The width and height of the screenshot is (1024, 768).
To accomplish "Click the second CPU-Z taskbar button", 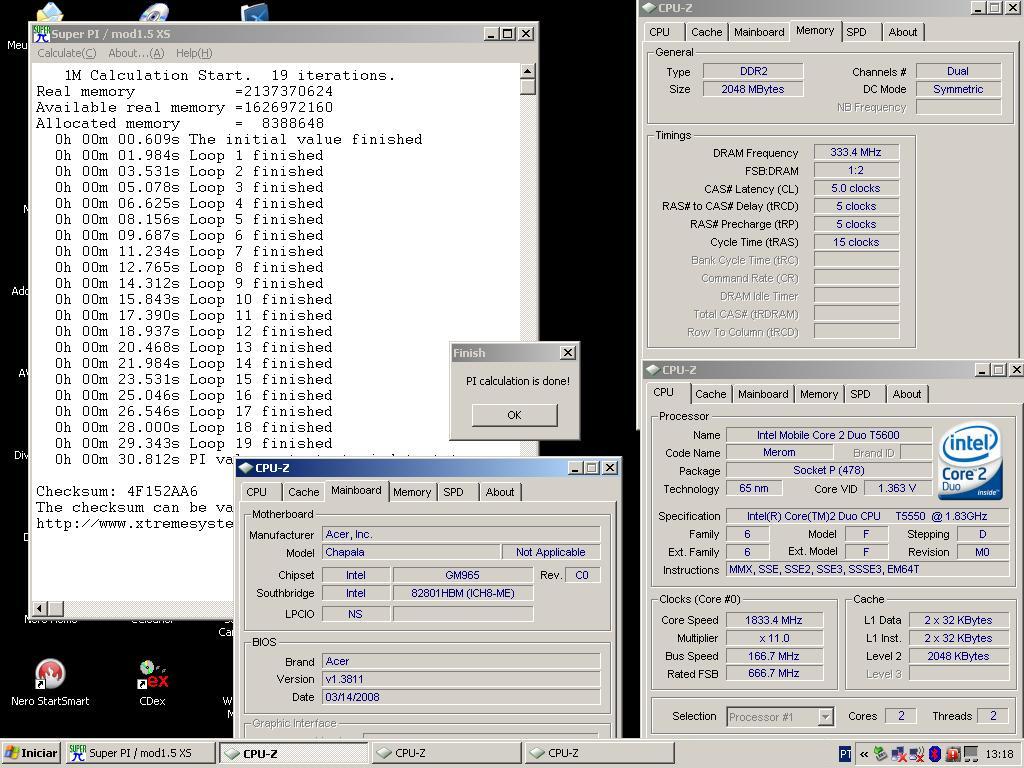I will click(x=447, y=753).
